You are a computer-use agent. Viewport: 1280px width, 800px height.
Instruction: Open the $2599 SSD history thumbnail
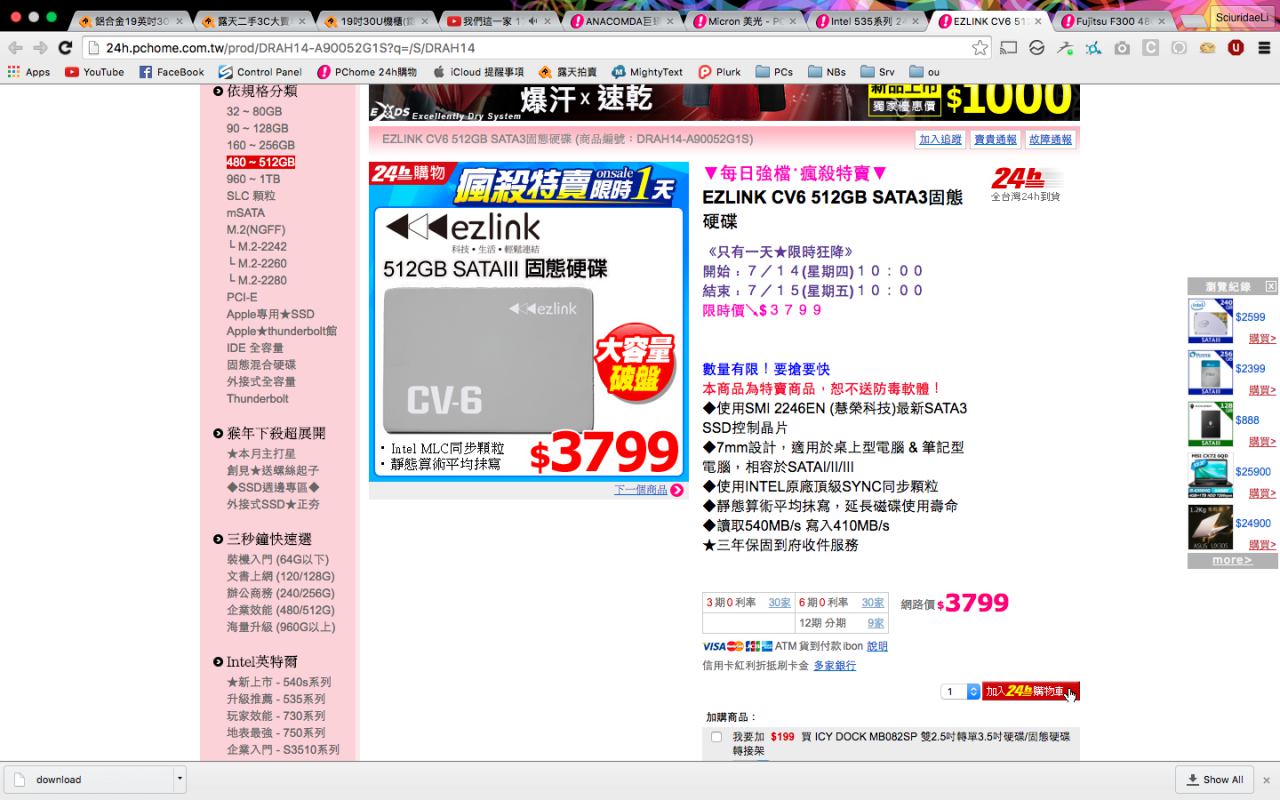pos(1210,320)
